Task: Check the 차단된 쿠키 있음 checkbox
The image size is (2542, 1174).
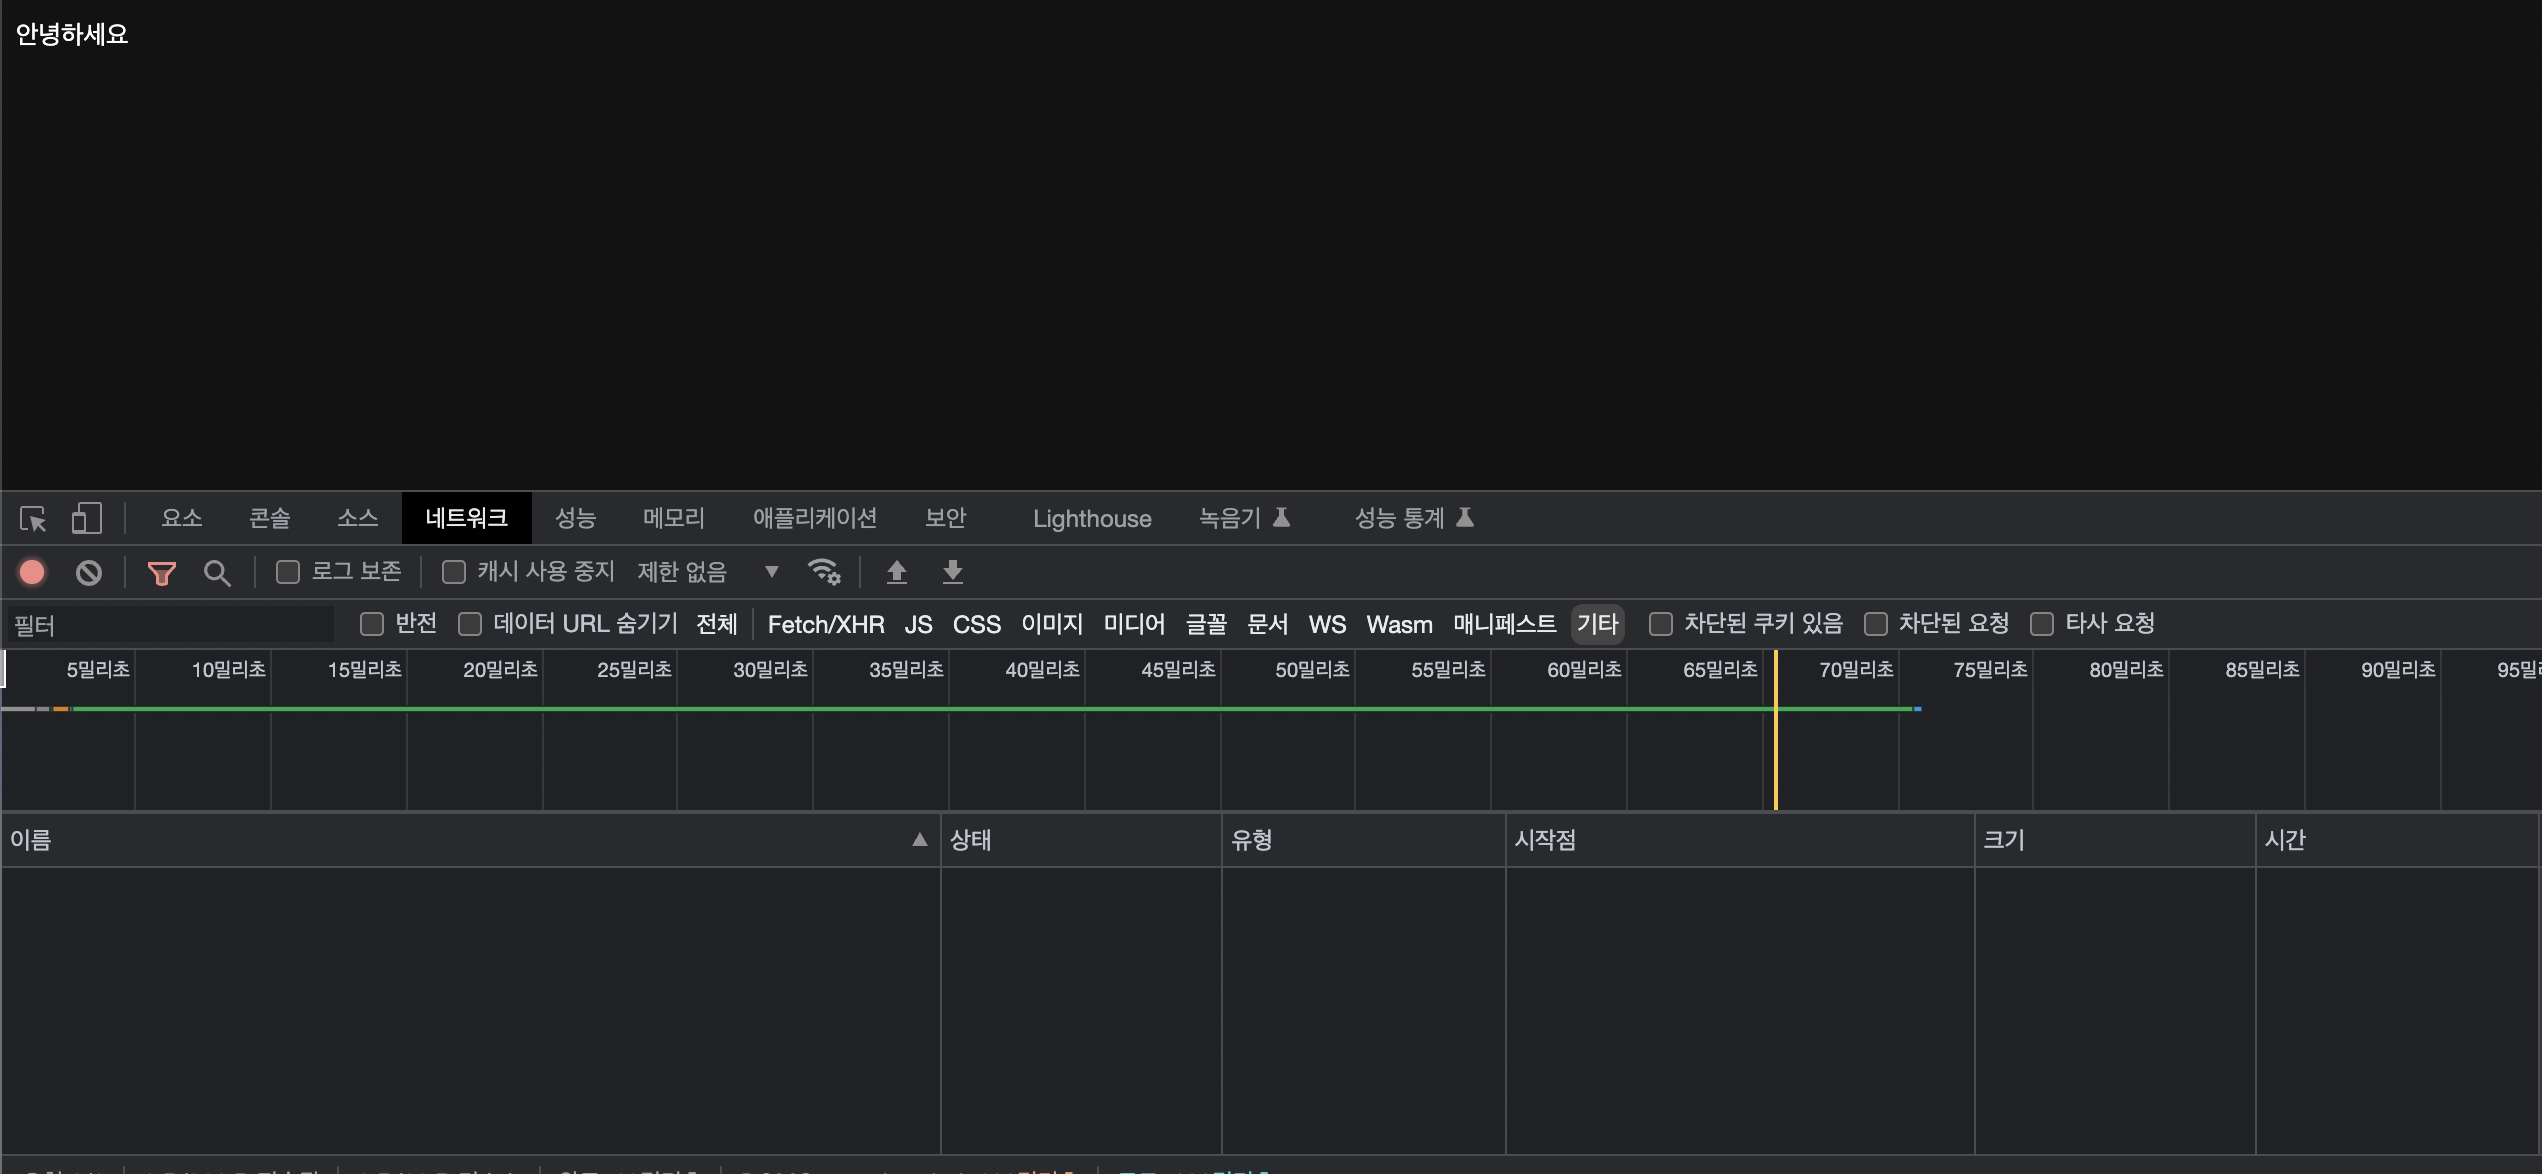Action: [1661, 624]
